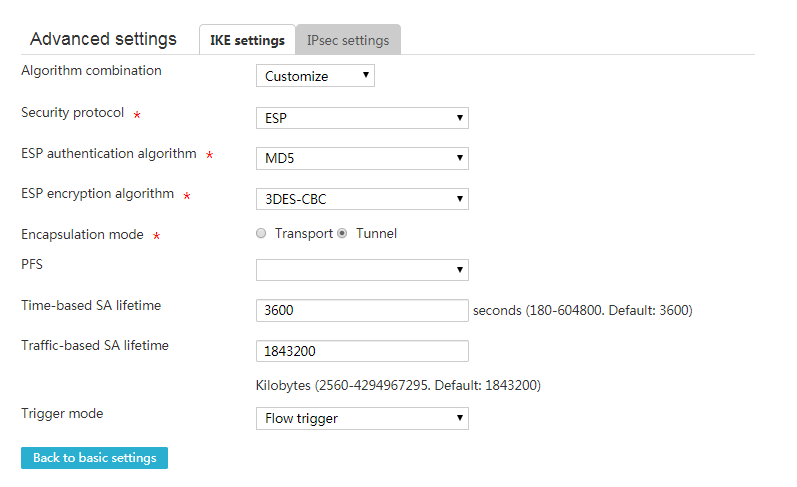Click the arrow on Flow trigger dropdown

459,418
